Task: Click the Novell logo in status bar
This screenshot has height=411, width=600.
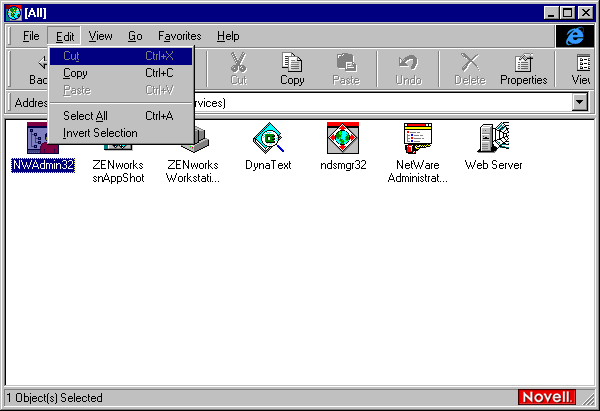Action: (547, 397)
